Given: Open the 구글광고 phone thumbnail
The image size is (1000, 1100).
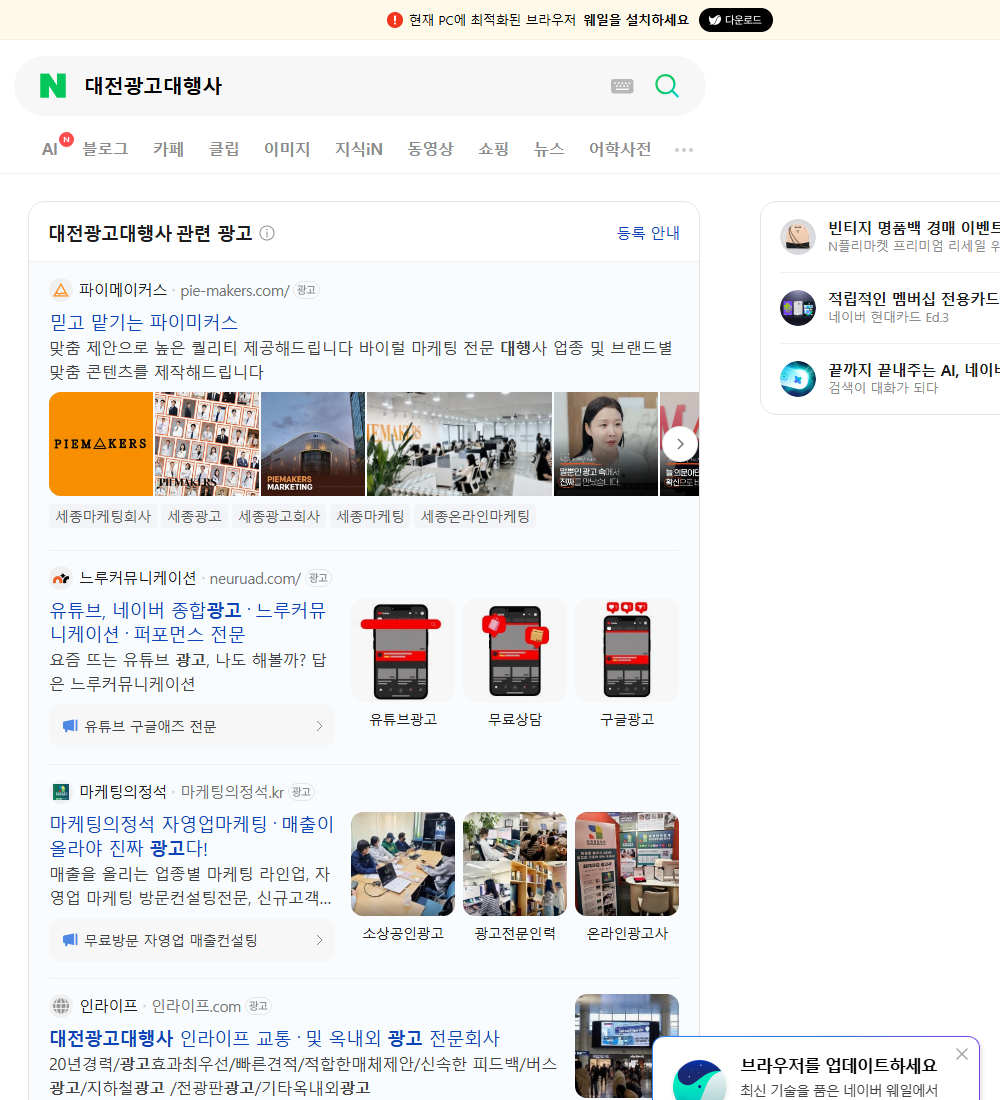Looking at the screenshot, I should point(627,650).
